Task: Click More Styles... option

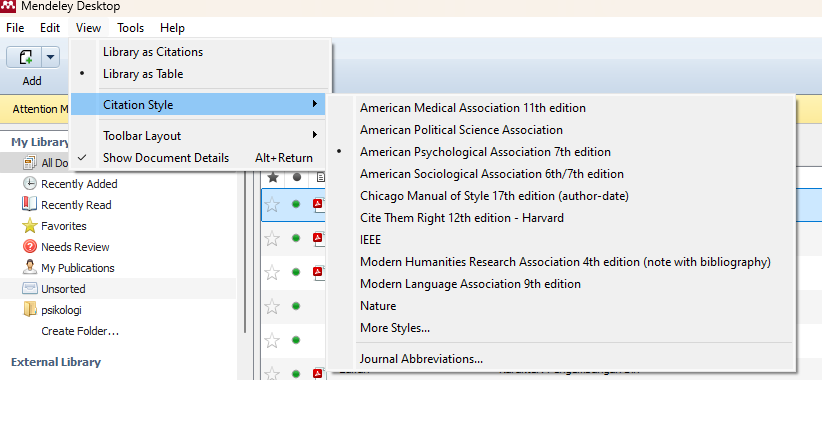Action: click(x=395, y=328)
